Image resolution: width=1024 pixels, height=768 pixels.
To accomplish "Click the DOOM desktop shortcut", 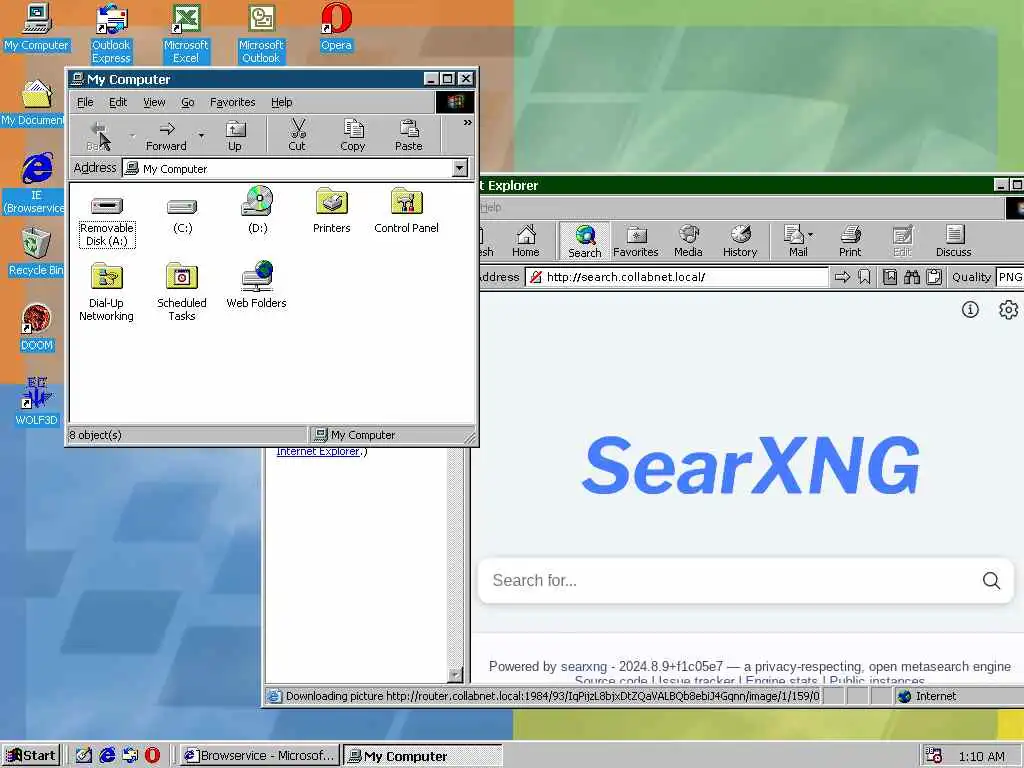I will pos(37,328).
